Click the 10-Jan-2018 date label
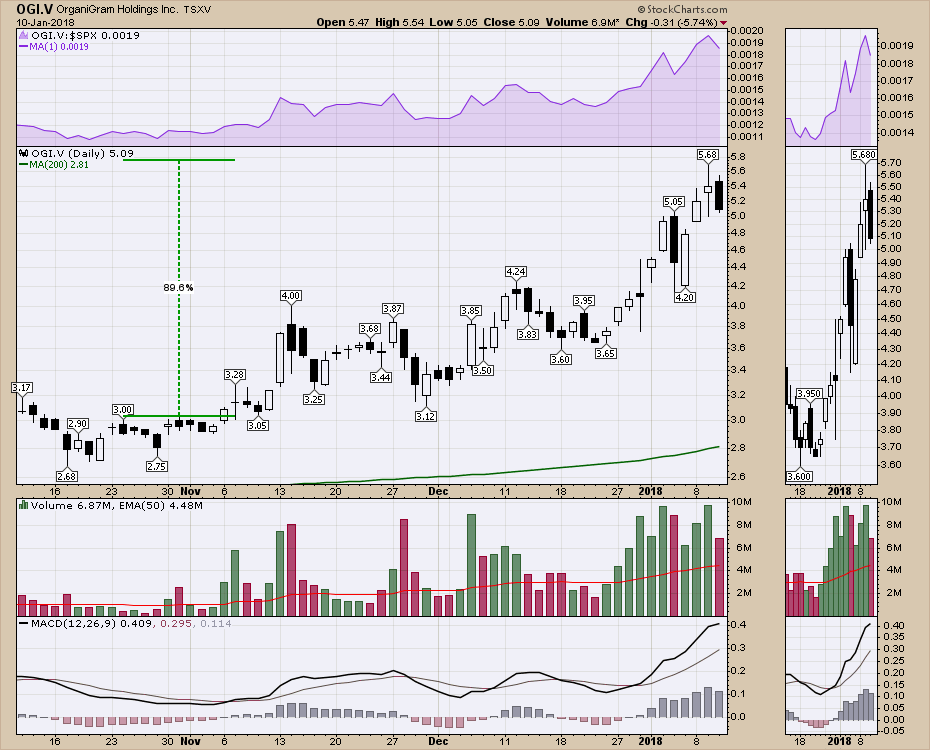Screen dimensions: 930x750 [x=45, y=23]
